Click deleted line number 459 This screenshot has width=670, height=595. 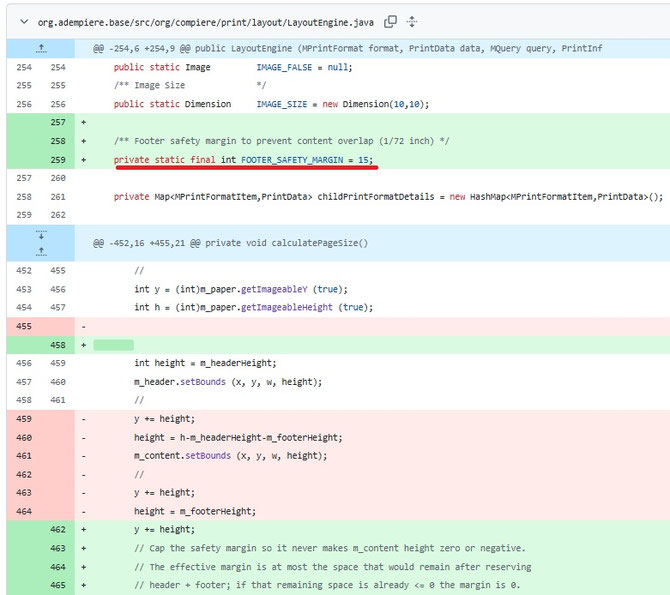pyautogui.click(x=24, y=418)
